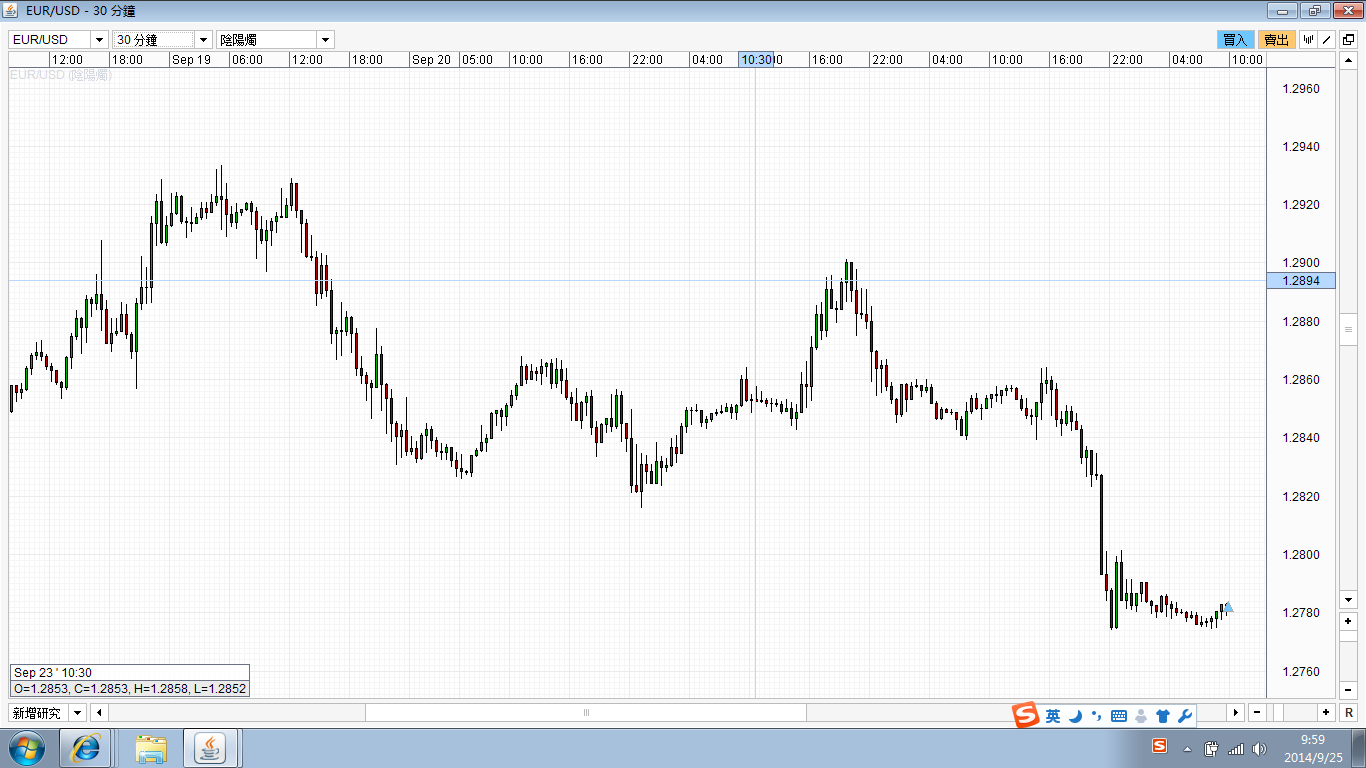This screenshot has width=1366, height=768.
Task: Click the Java application taskbar icon
Action: pyautogui.click(x=212, y=748)
